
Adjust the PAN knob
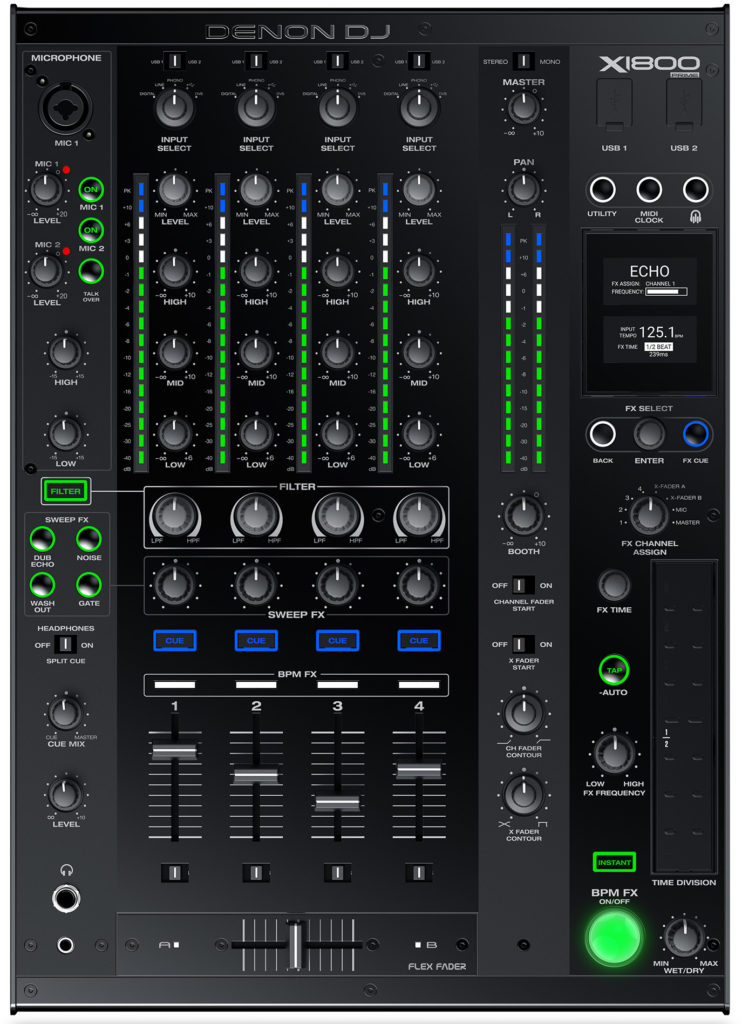[523, 190]
